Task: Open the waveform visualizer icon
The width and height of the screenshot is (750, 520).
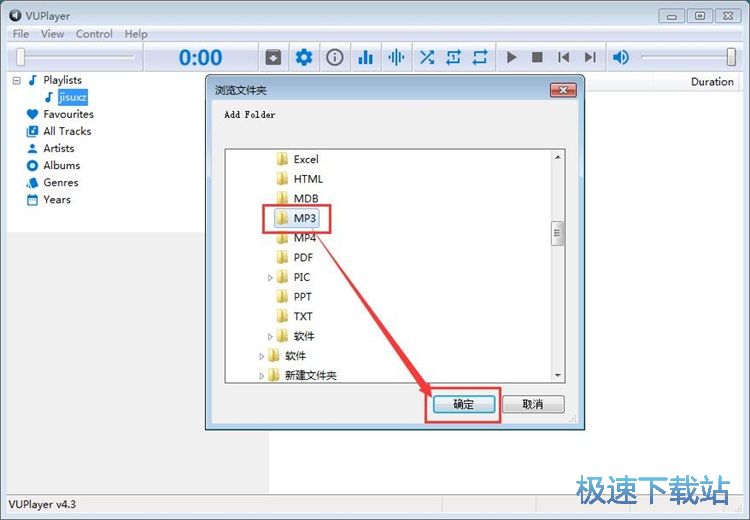Action: 396,57
